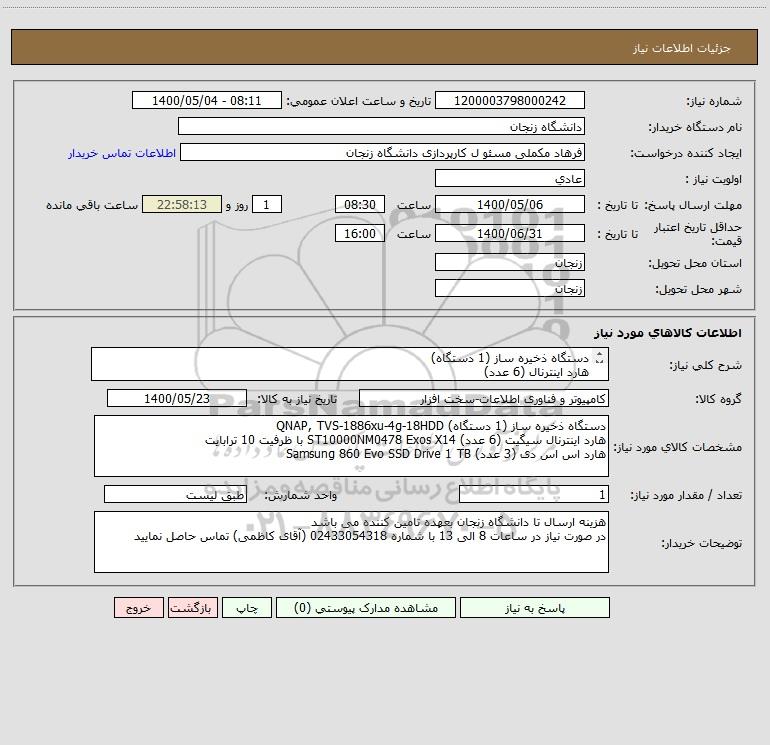
Task: Click the remaining days field showing 1
Action: (267, 204)
